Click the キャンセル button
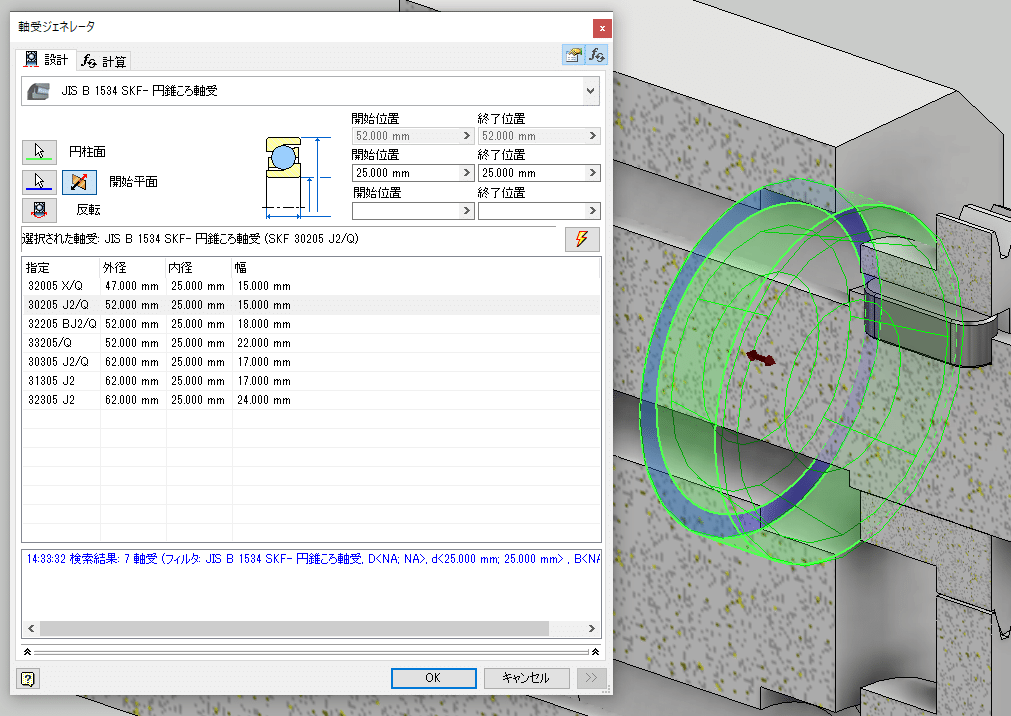 (x=526, y=678)
